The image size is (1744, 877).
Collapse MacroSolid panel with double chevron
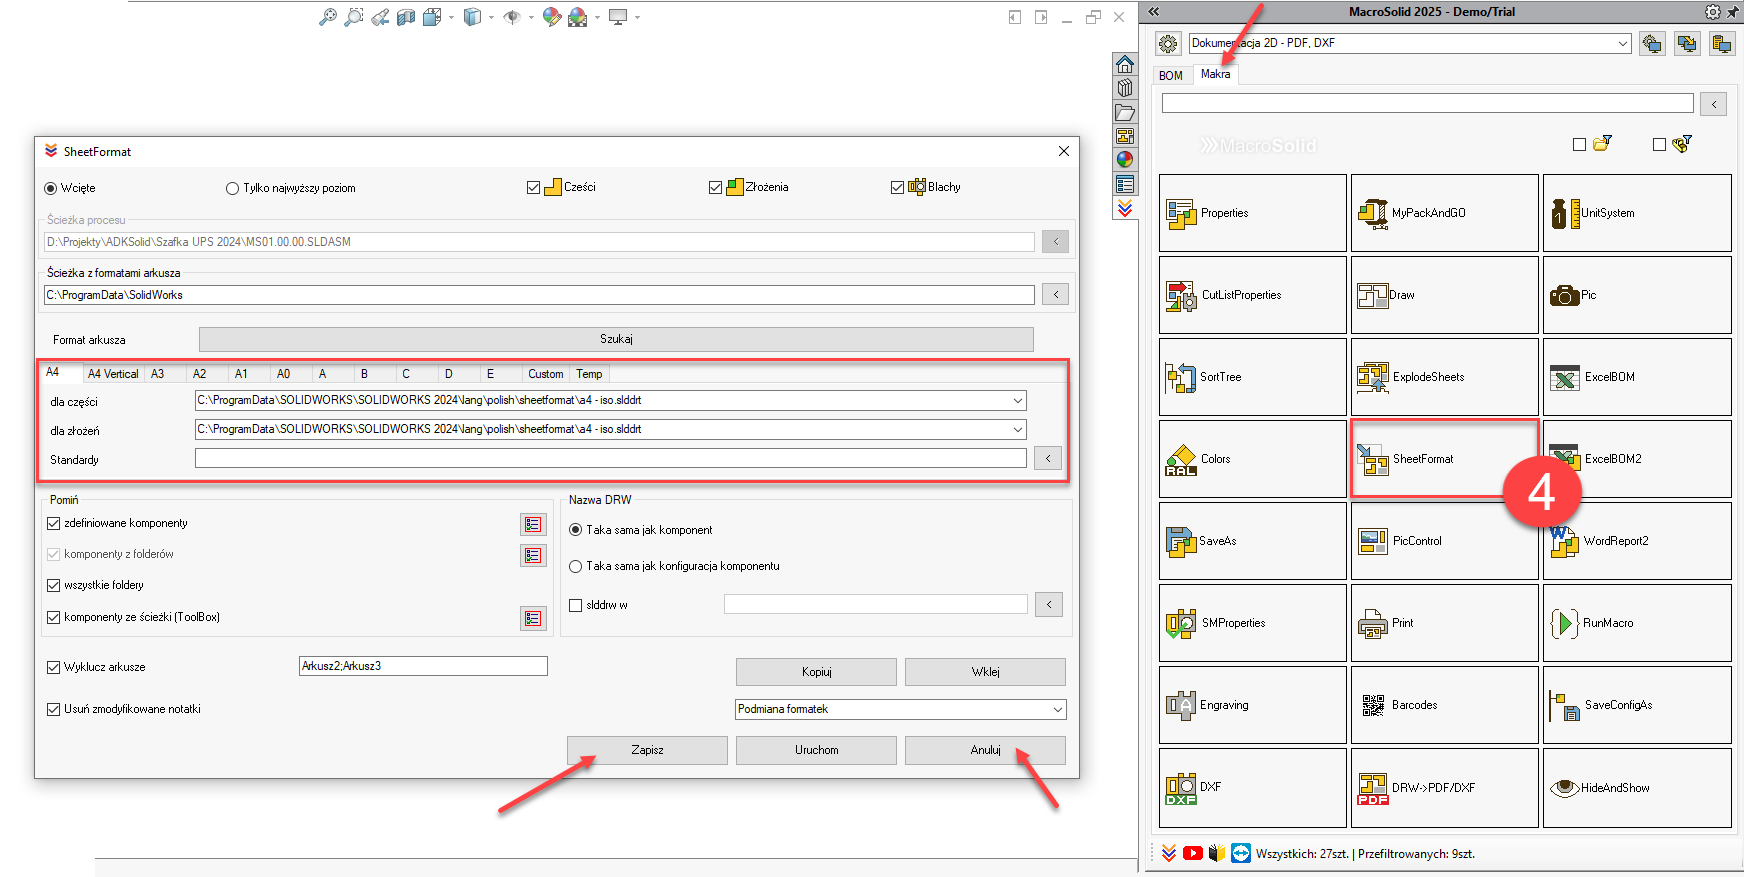point(1153,12)
